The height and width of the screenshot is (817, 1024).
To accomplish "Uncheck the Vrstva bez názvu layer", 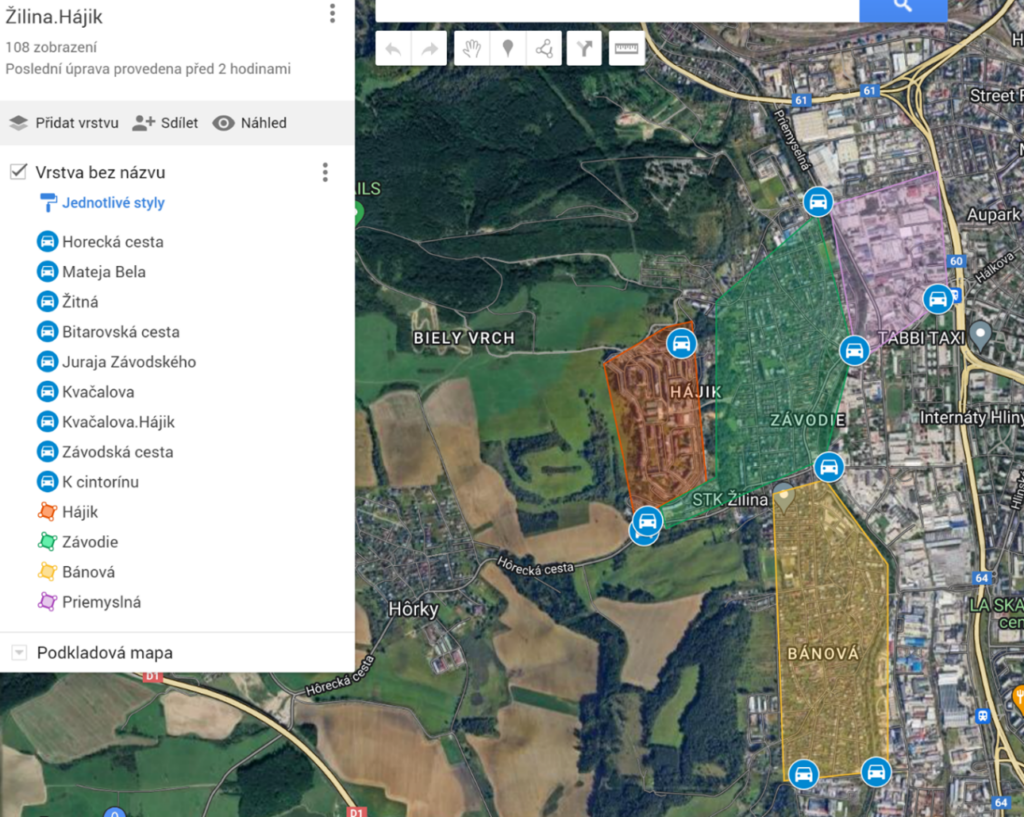I will click(x=17, y=171).
